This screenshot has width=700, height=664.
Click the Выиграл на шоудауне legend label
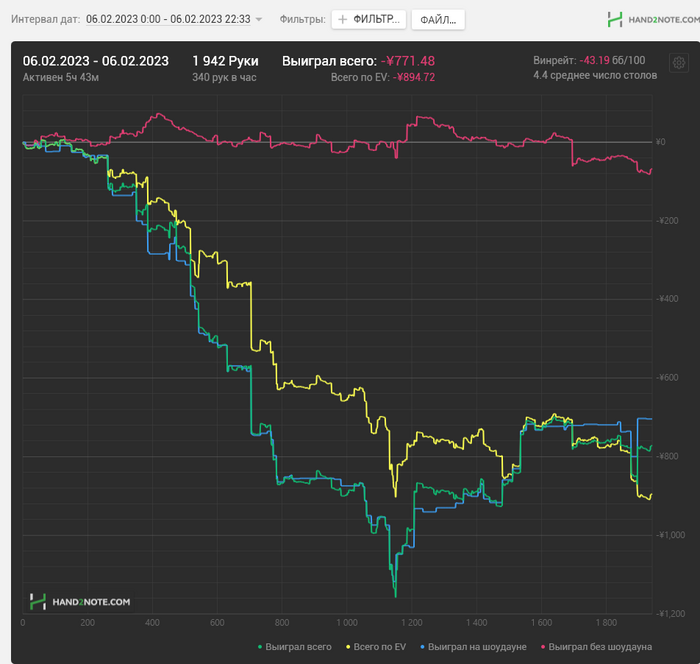(477, 647)
